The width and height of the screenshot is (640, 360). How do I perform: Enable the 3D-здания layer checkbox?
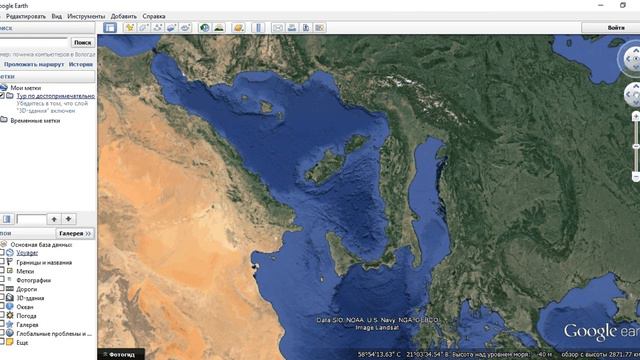click(x=2, y=298)
